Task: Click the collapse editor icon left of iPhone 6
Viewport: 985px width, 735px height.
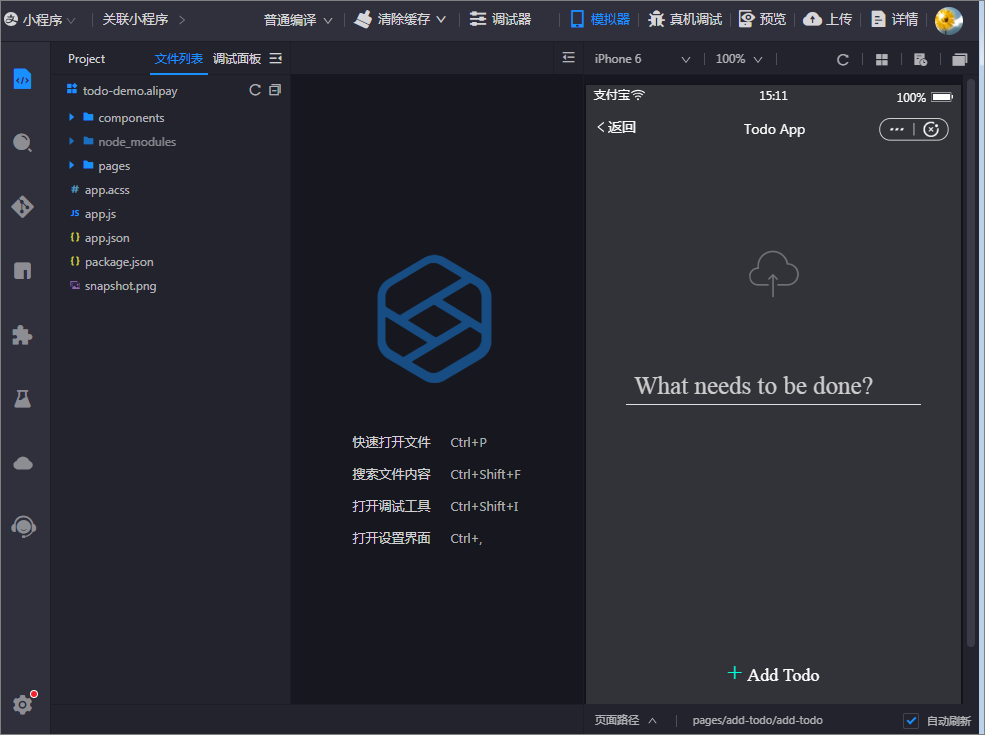Action: point(569,58)
